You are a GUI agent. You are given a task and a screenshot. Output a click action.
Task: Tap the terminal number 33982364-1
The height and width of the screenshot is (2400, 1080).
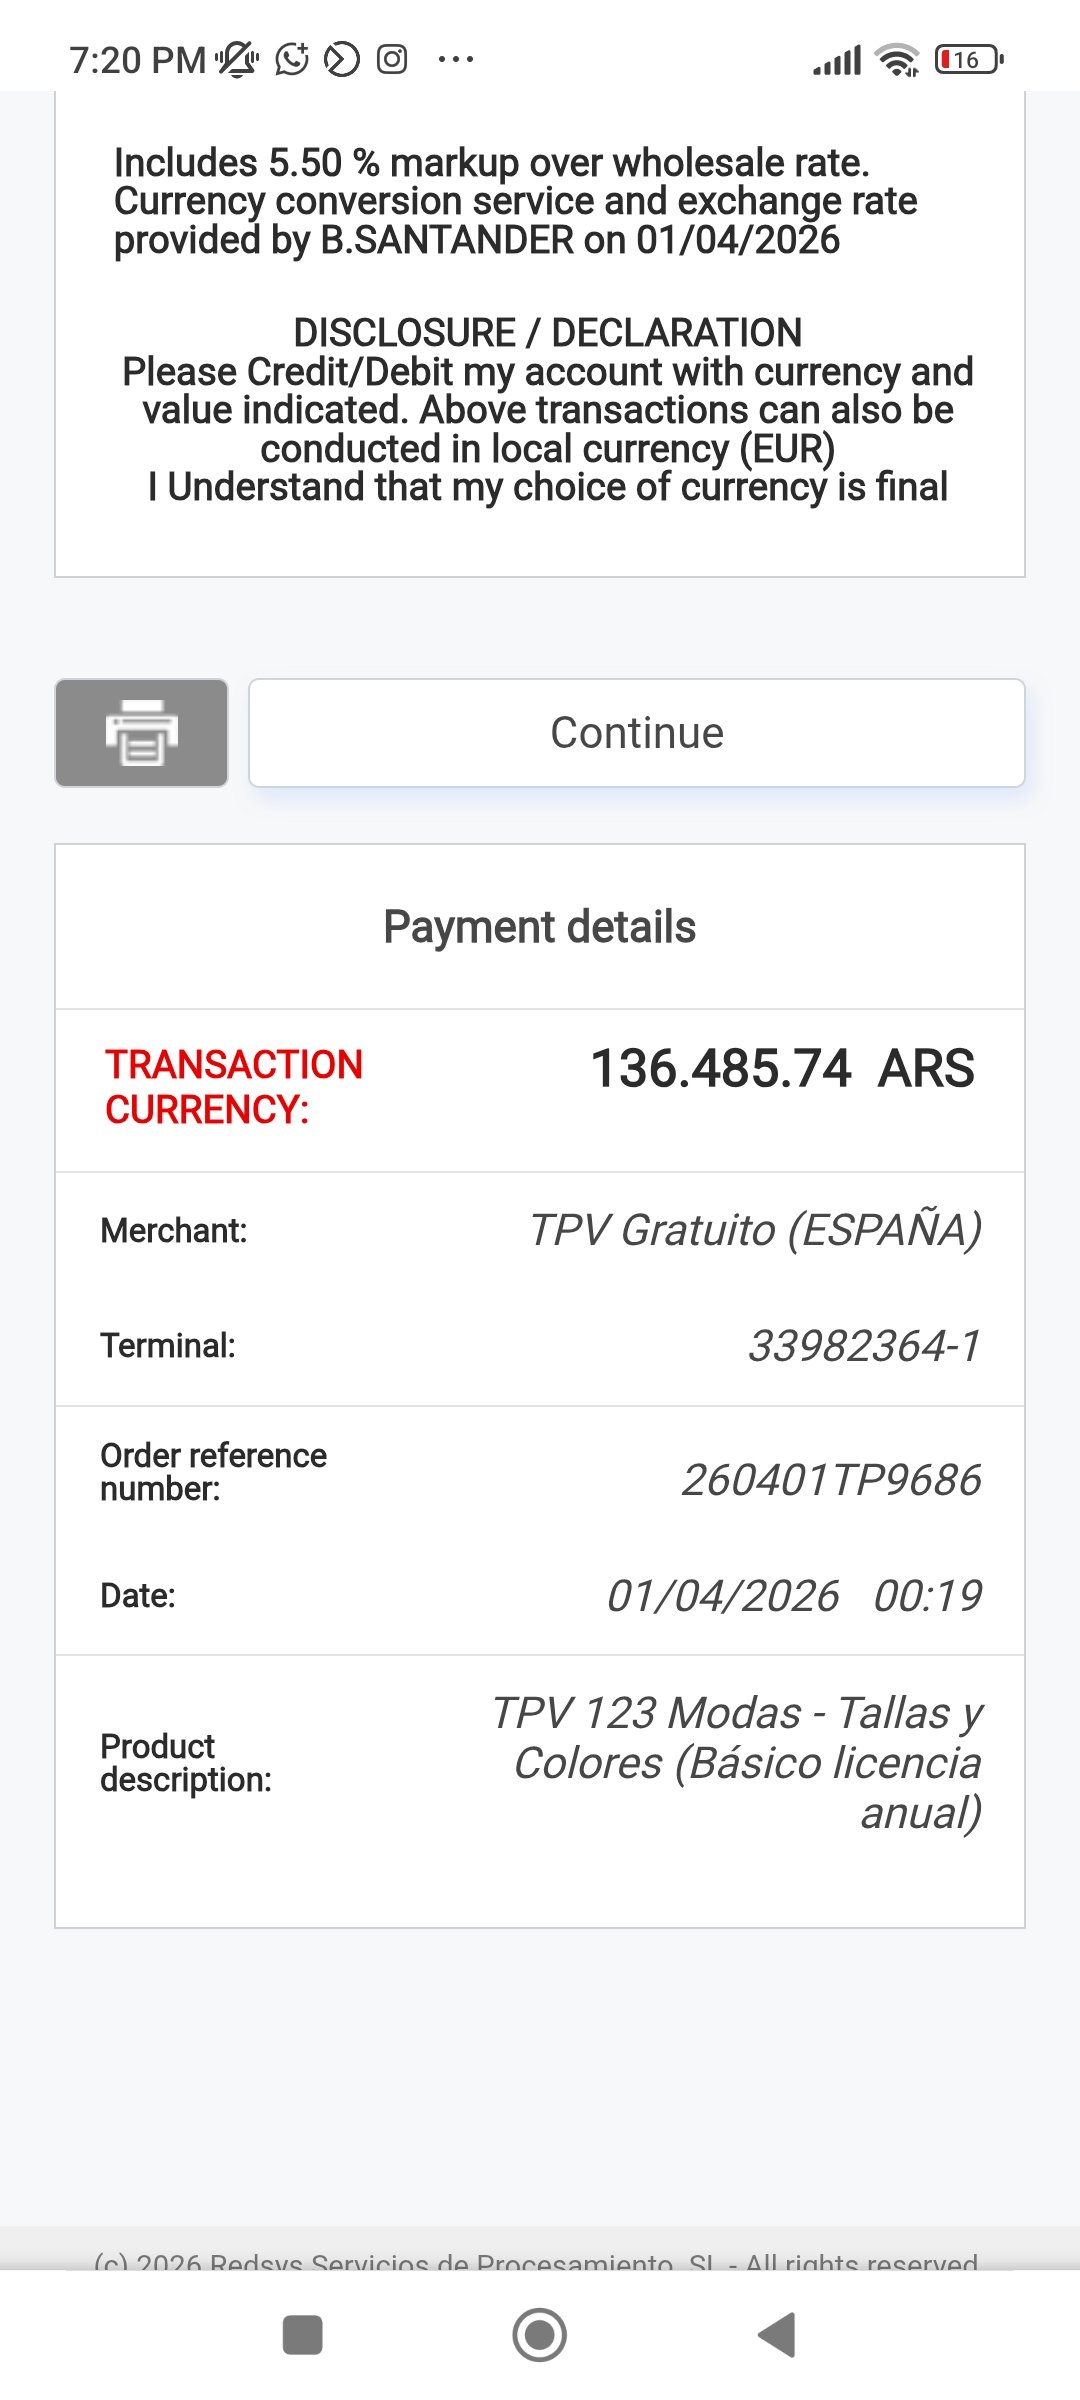(x=864, y=1346)
